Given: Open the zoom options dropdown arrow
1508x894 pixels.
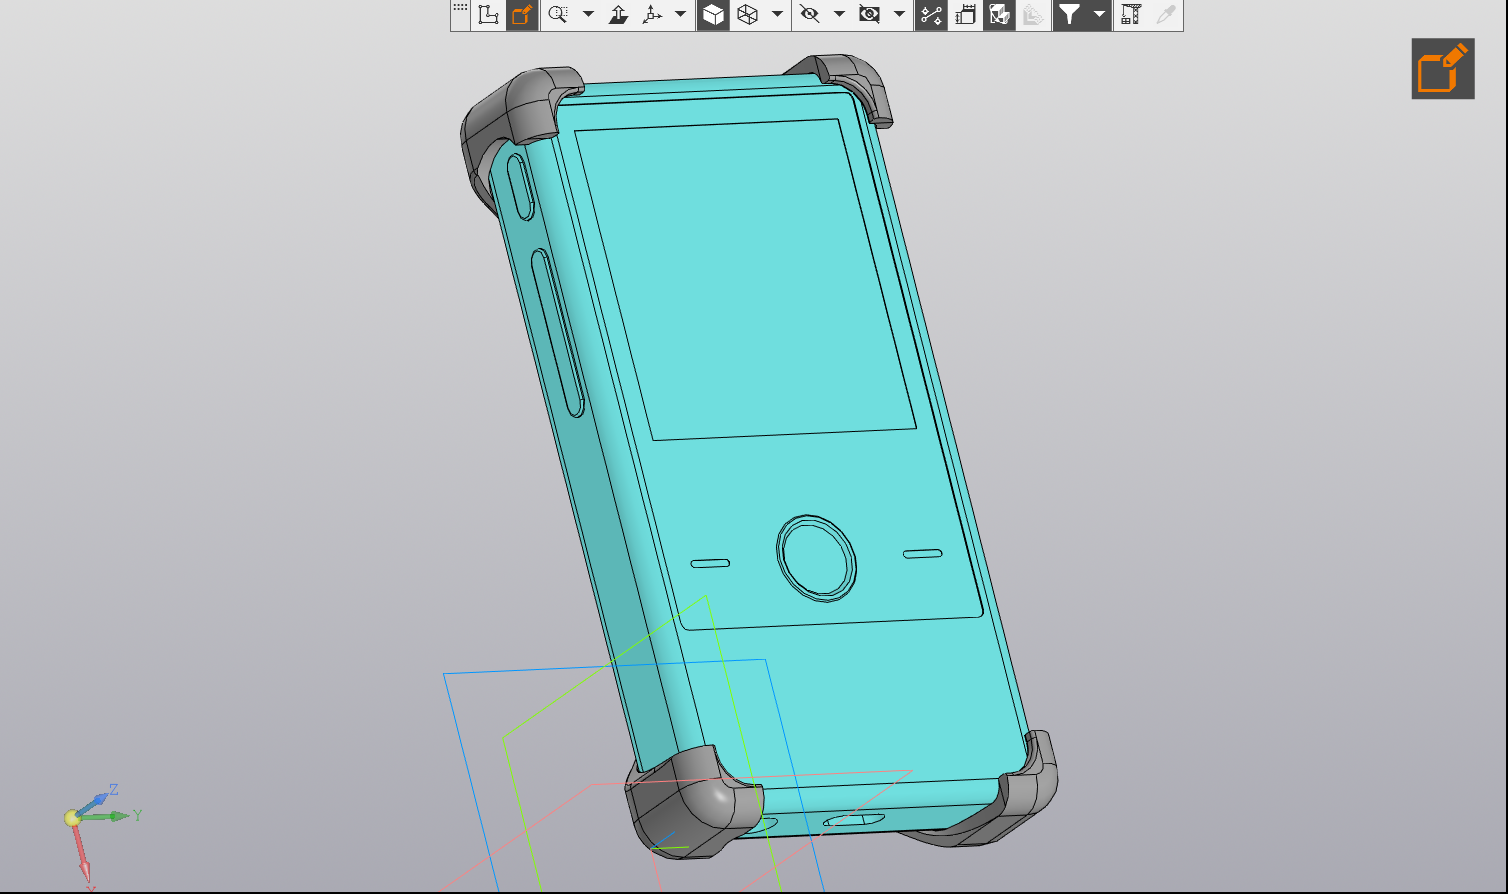Looking at the screenshot, I should [588, 15].
